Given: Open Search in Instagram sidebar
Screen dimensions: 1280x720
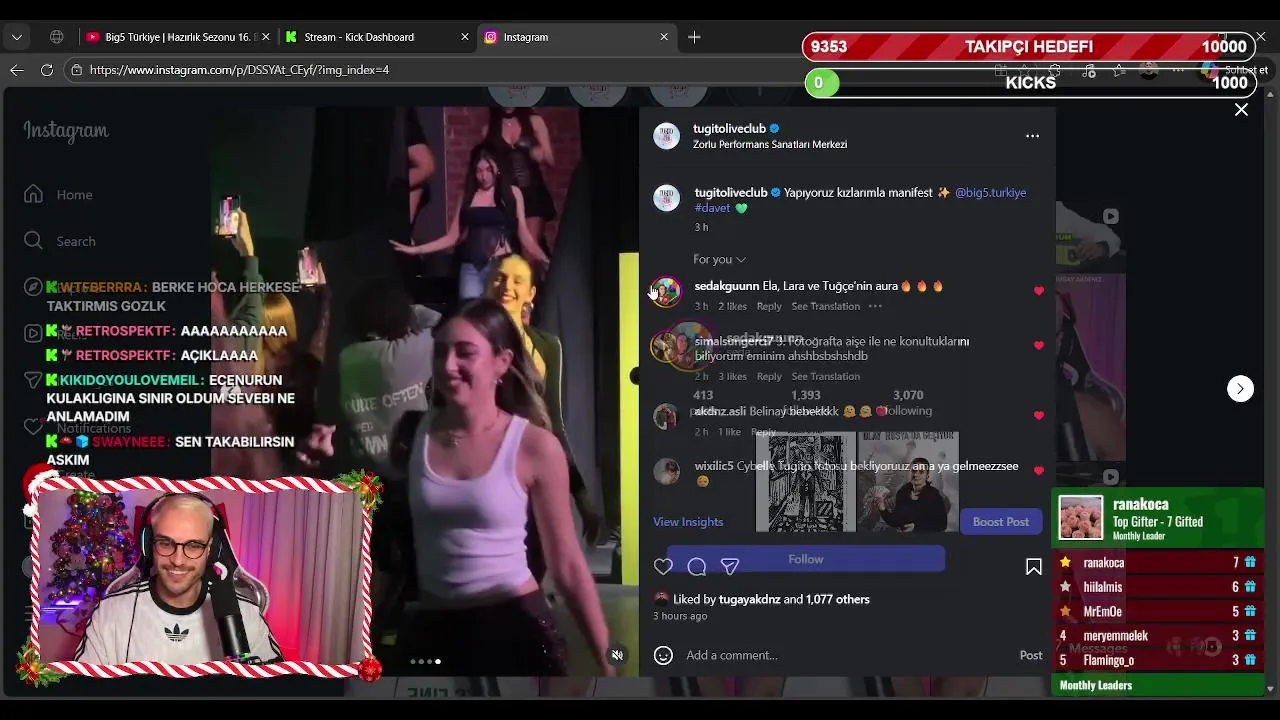Looking at the screenshot, I should [x=76, y=241].
